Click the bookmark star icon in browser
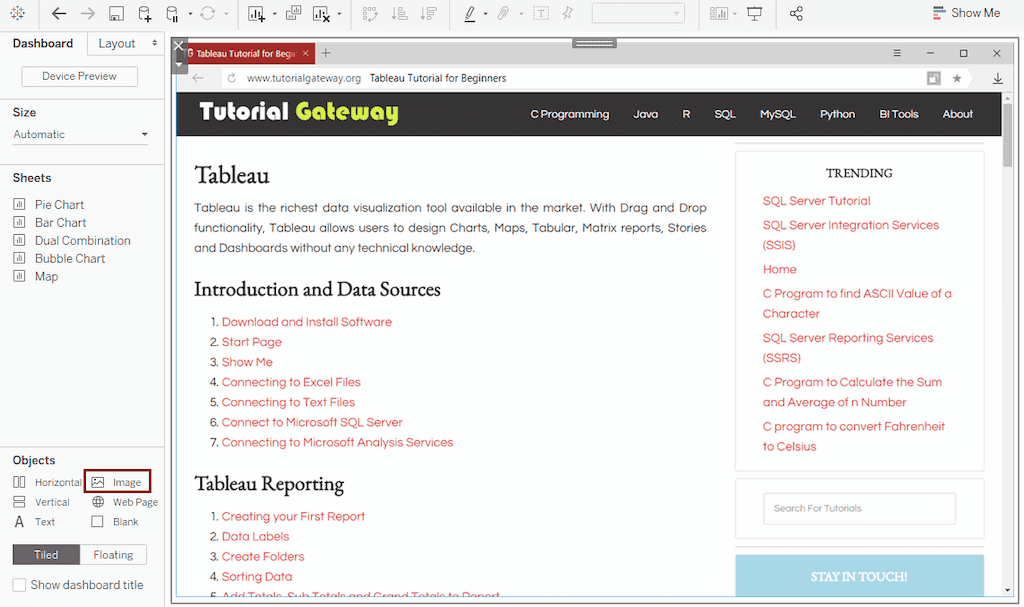This screenshot has width=1024, height=607. coord(957,78)
